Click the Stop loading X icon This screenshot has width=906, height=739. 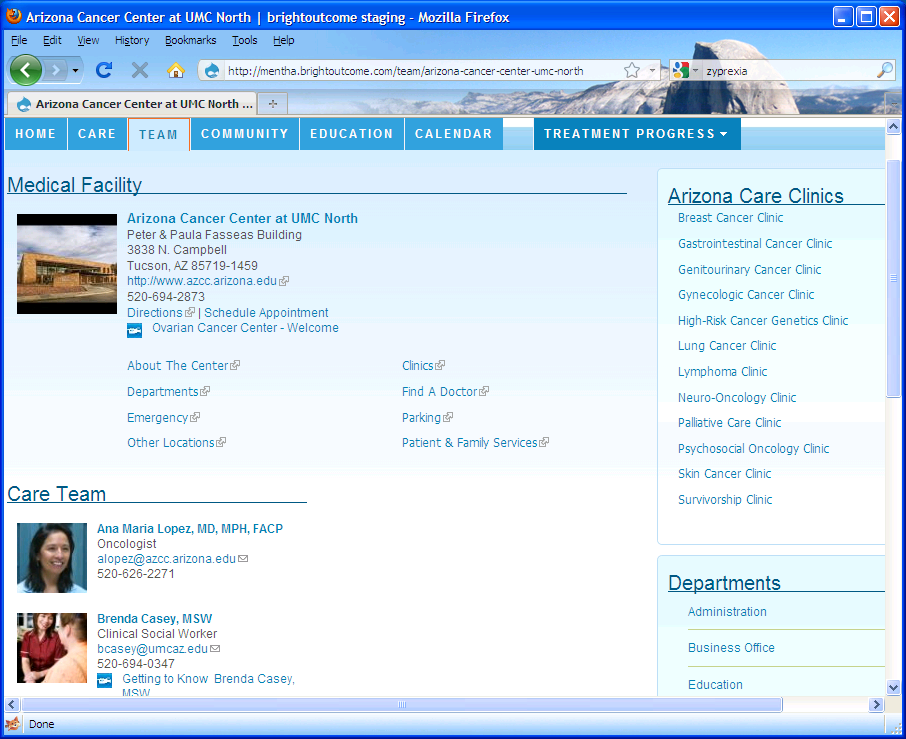tap(140, 70)
